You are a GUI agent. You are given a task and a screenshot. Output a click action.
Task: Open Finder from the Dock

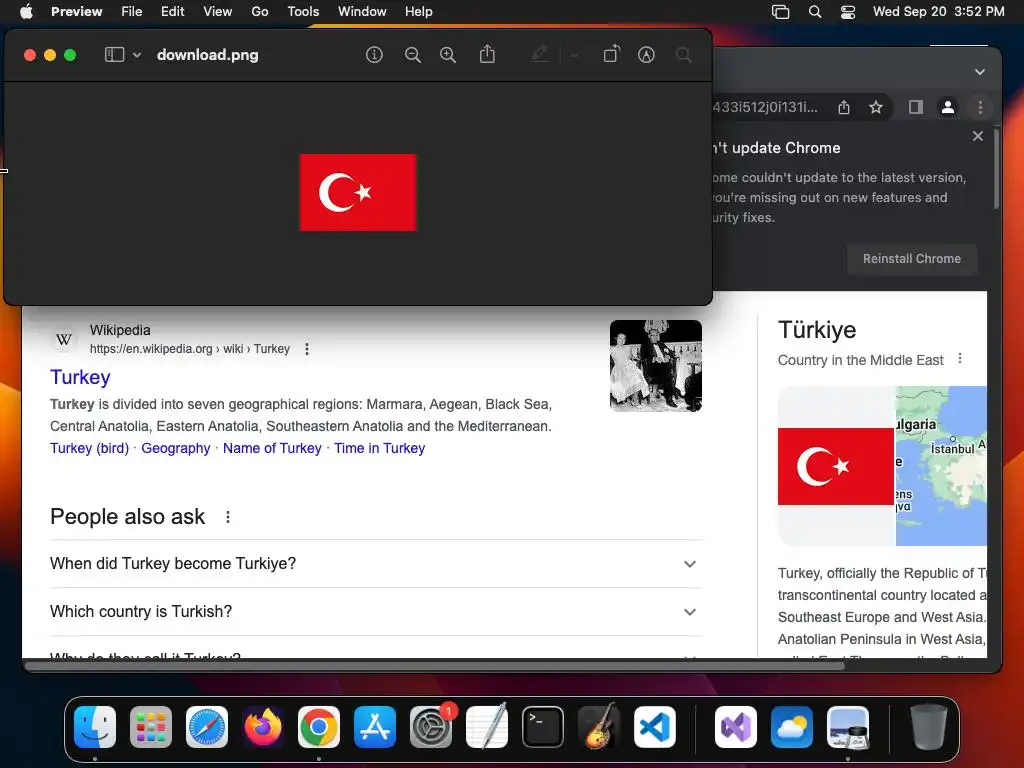(x=95, y=726)
